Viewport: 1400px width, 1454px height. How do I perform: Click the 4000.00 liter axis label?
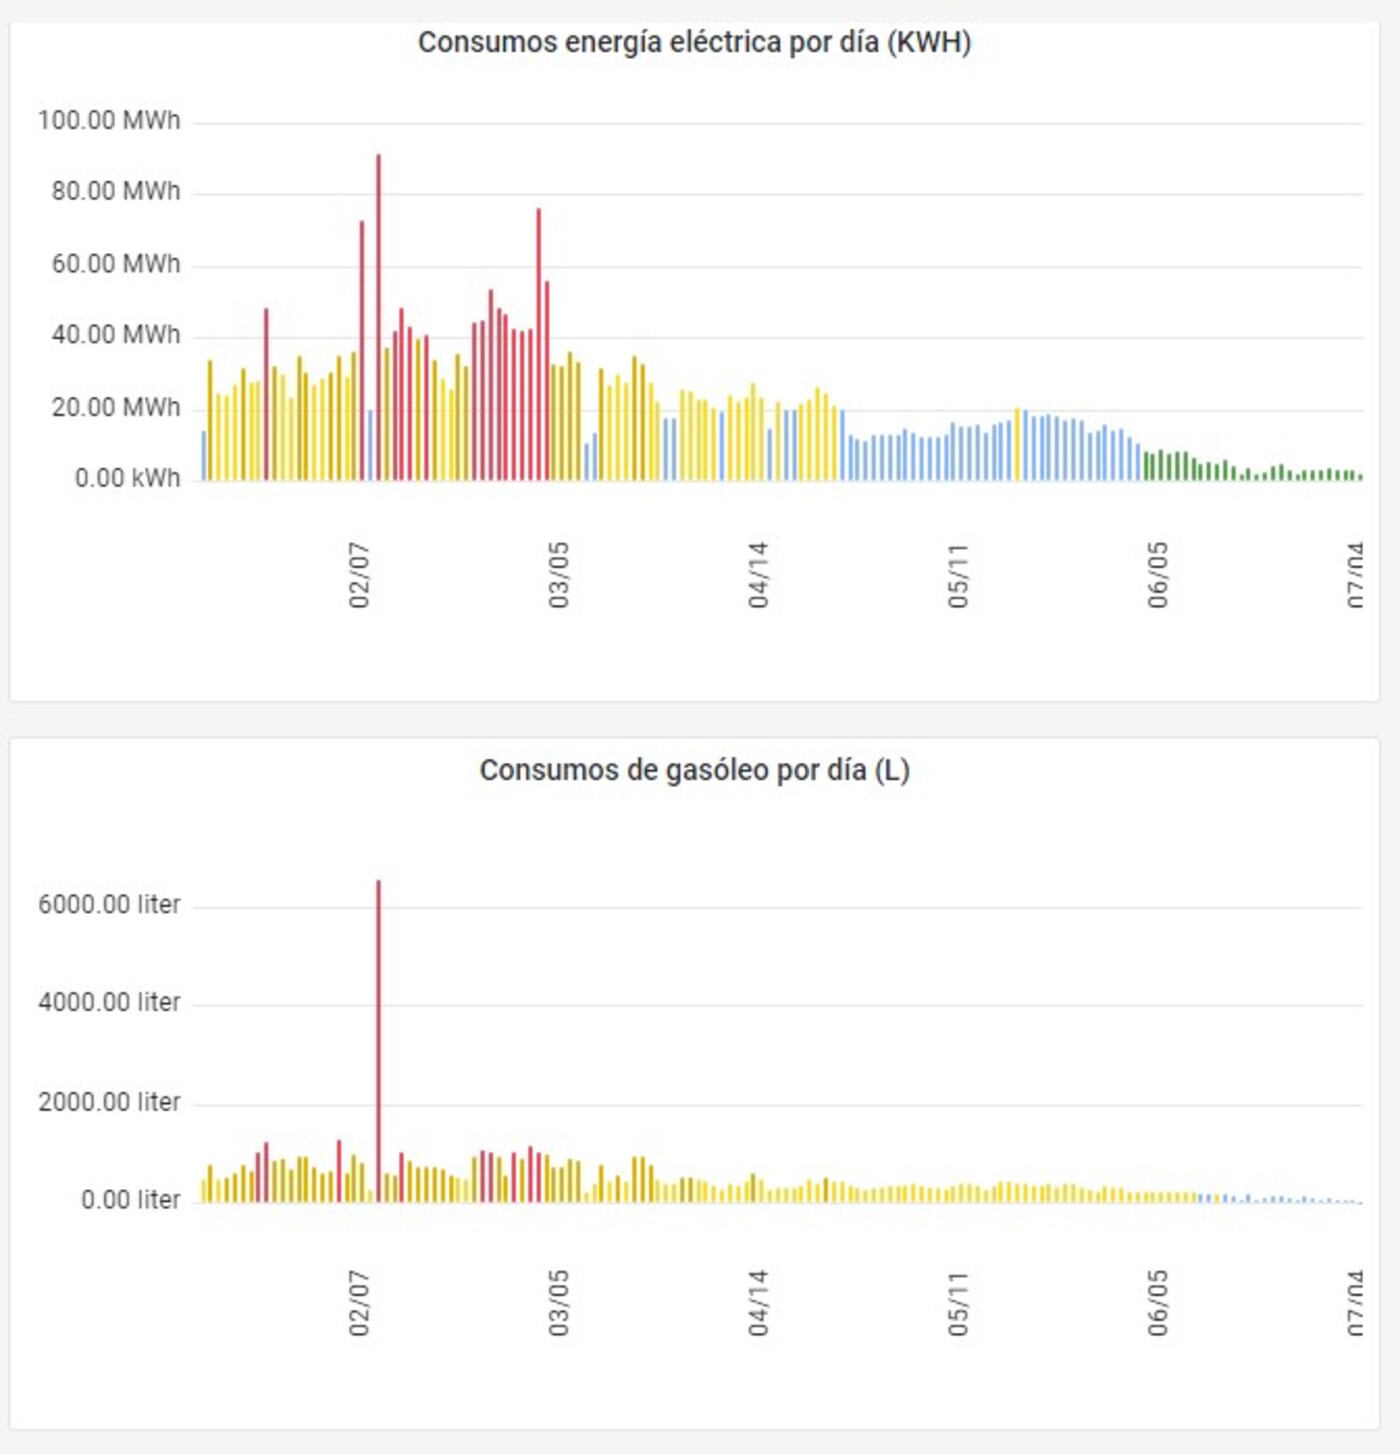point(109,1003)
